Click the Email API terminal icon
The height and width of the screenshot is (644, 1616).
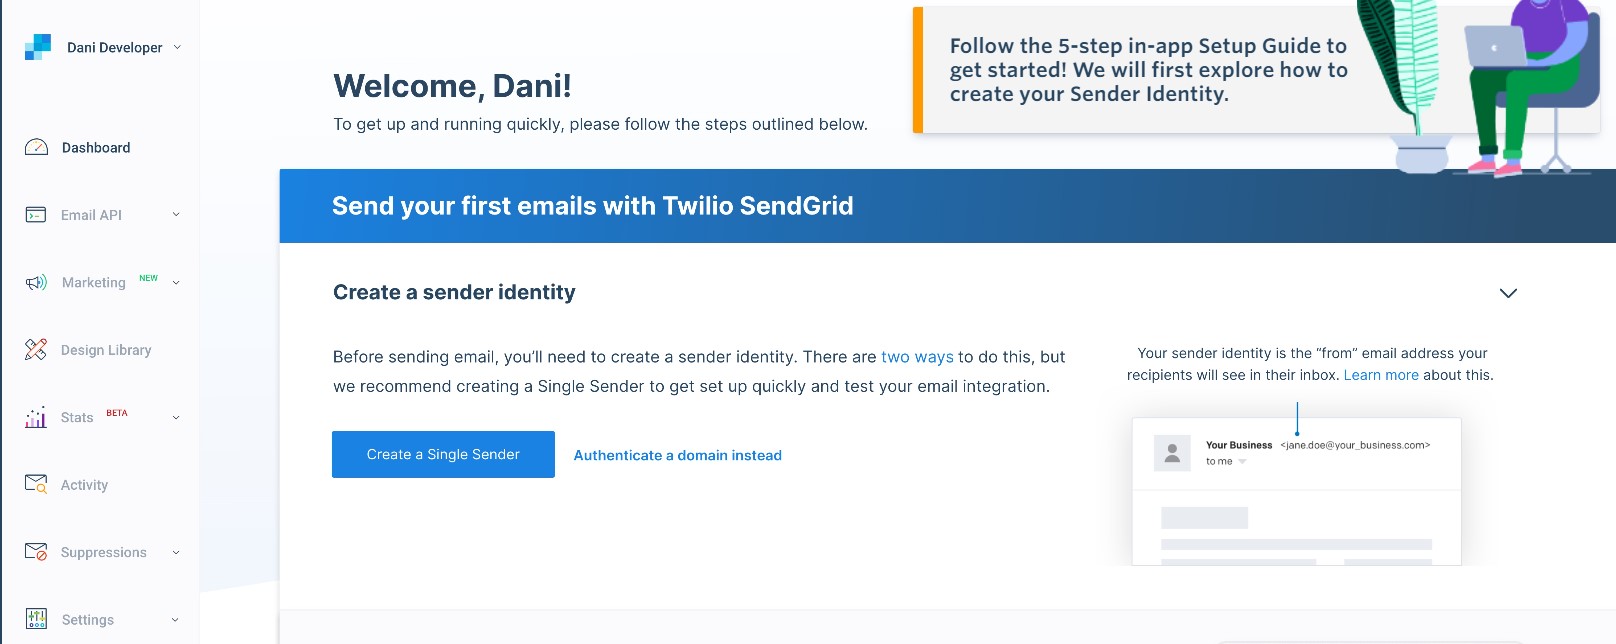pos(36,215)
